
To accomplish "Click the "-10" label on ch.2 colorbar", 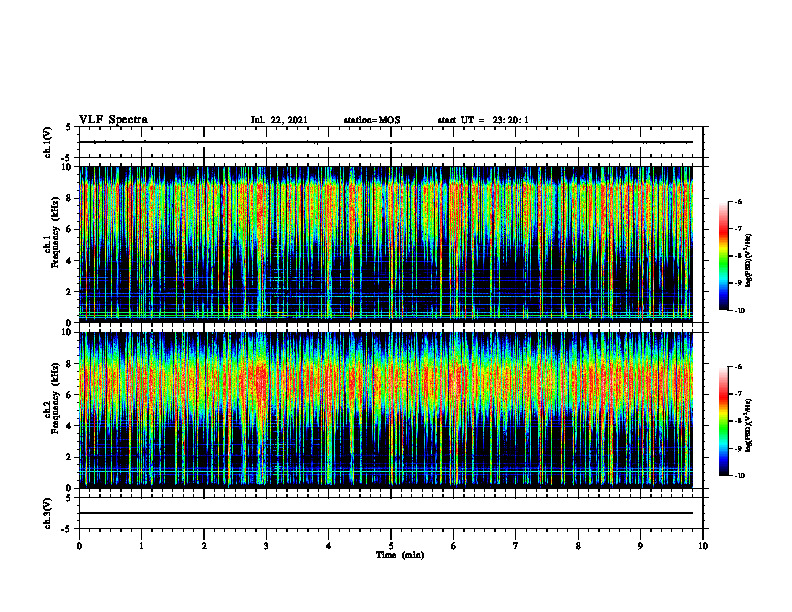I will coord(740,476).
